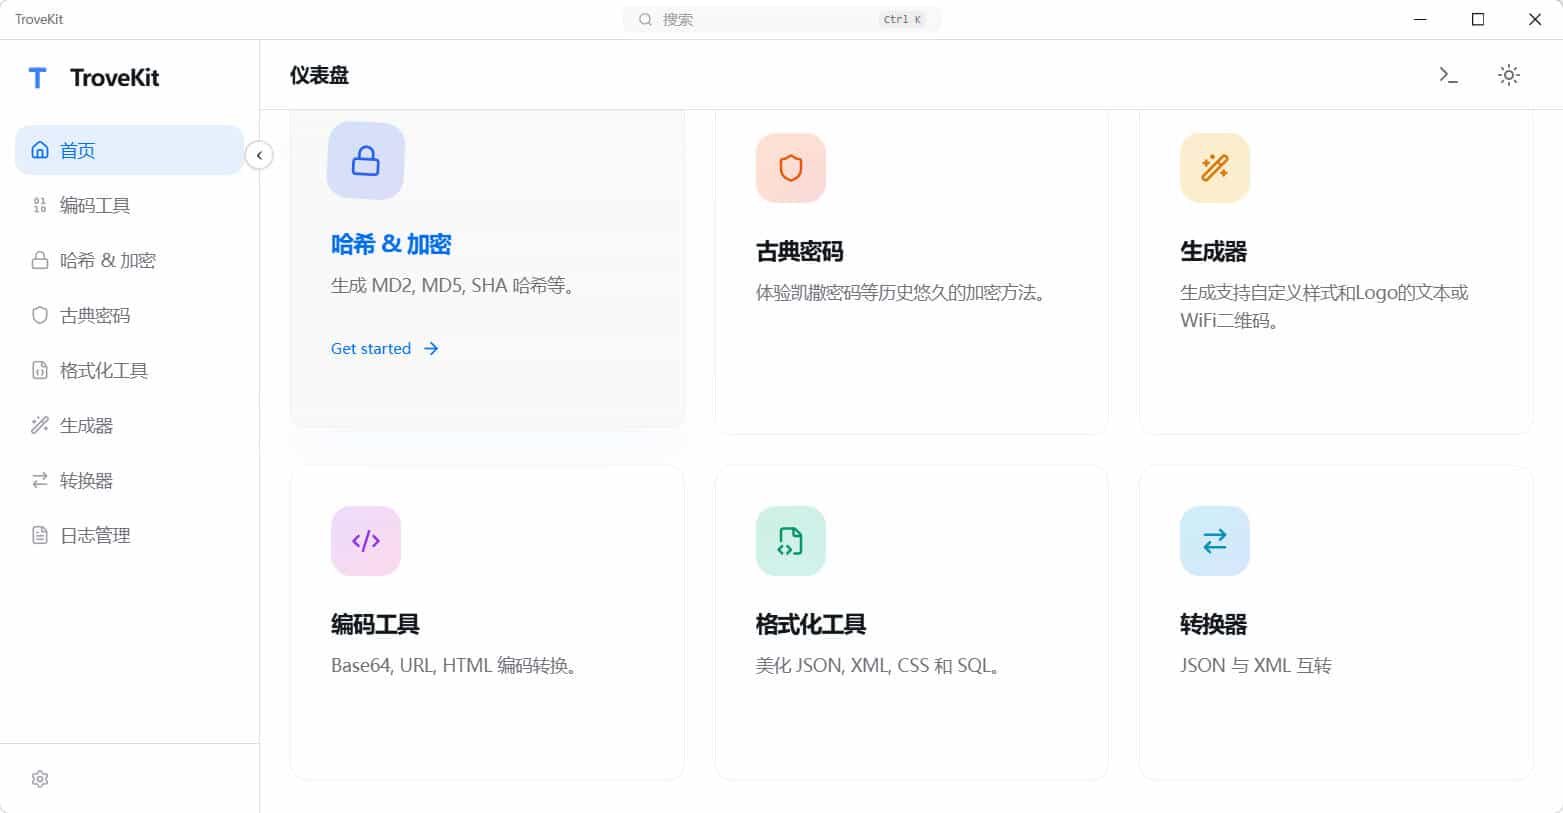
Task: Click the TroveKit logo at top left
Action: point(94,78)
